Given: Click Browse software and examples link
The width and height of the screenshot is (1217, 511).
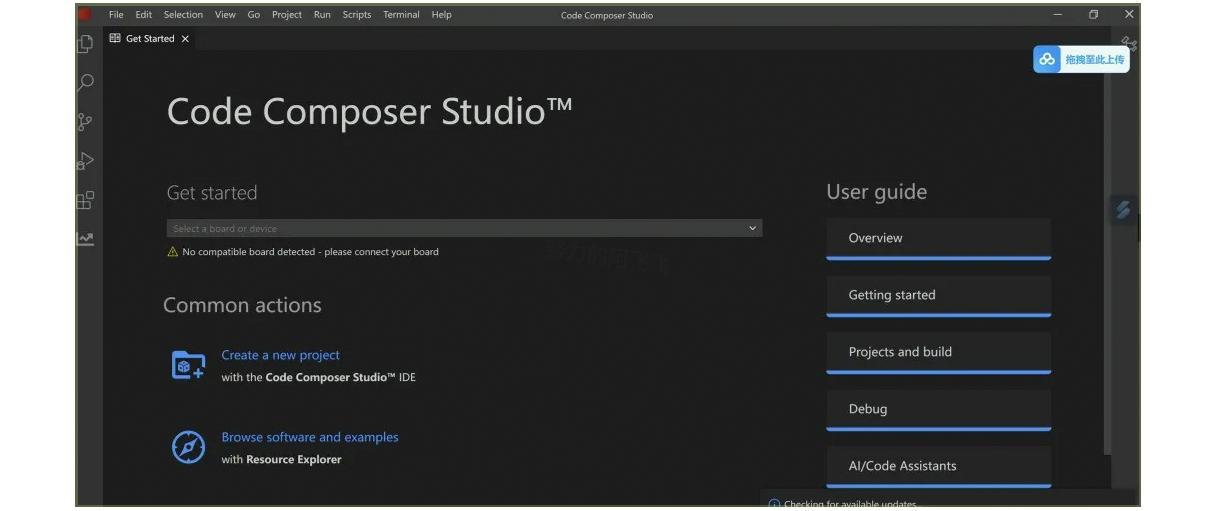Looking at the screenshot, I should coord(309,437).
